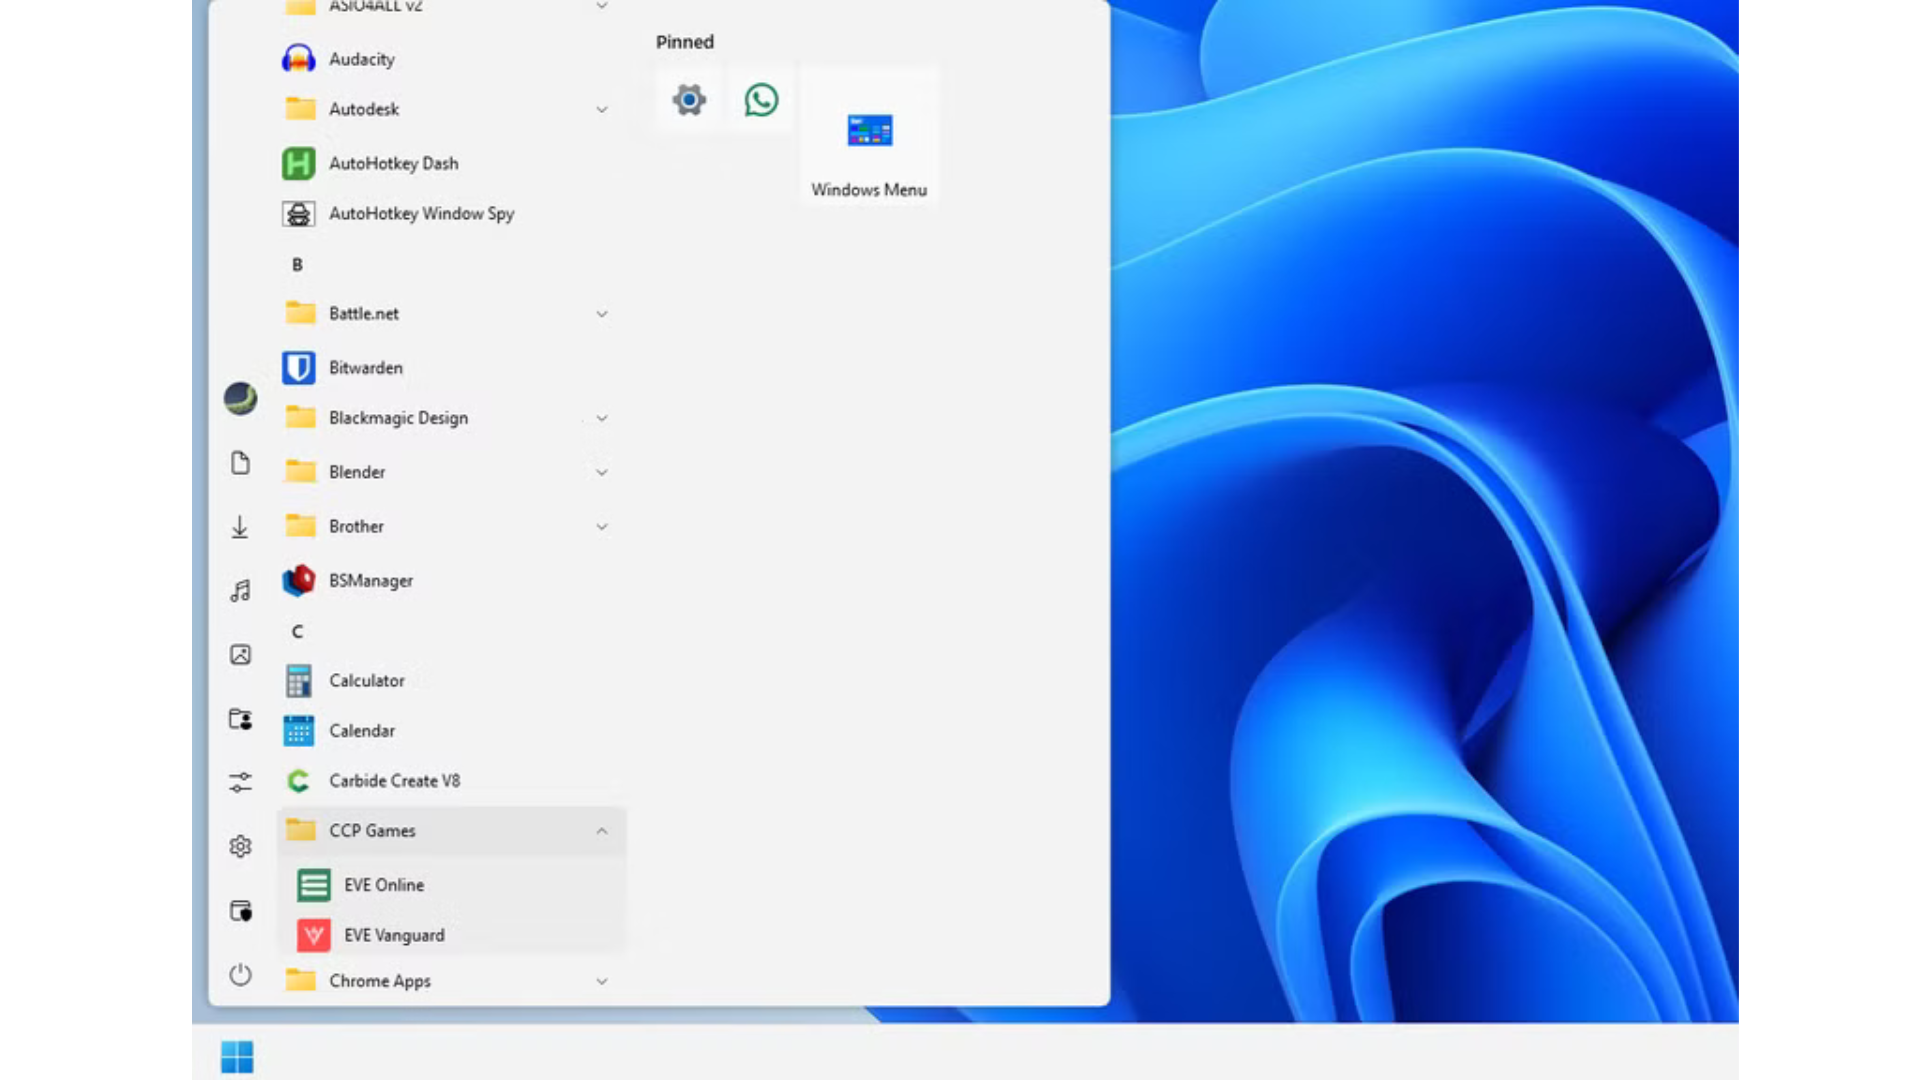This screenshot has width=1920, height=1080.
Task: Open Settings from the sidebar gear
Action: click(240, 845)
